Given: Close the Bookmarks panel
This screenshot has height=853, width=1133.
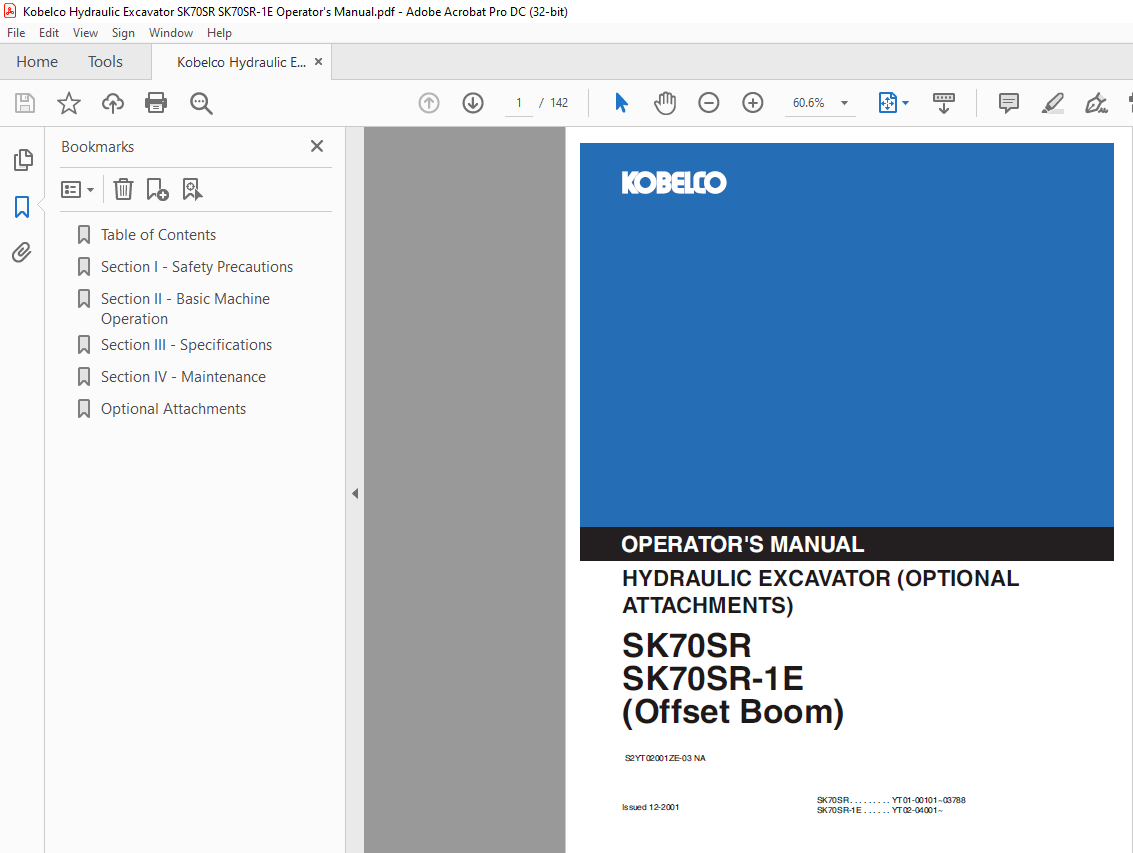Looking at the screenshot, I should [x=316, y=146].
